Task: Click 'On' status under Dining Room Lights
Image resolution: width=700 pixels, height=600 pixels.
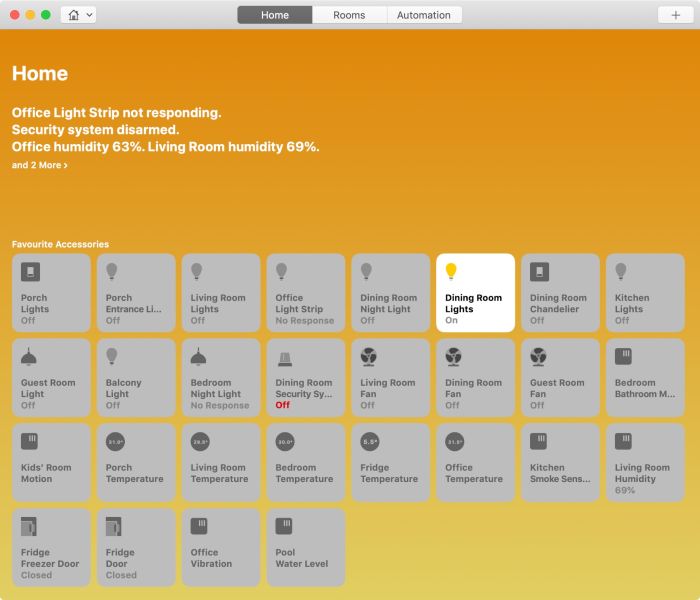Action: tap(451, 320)
